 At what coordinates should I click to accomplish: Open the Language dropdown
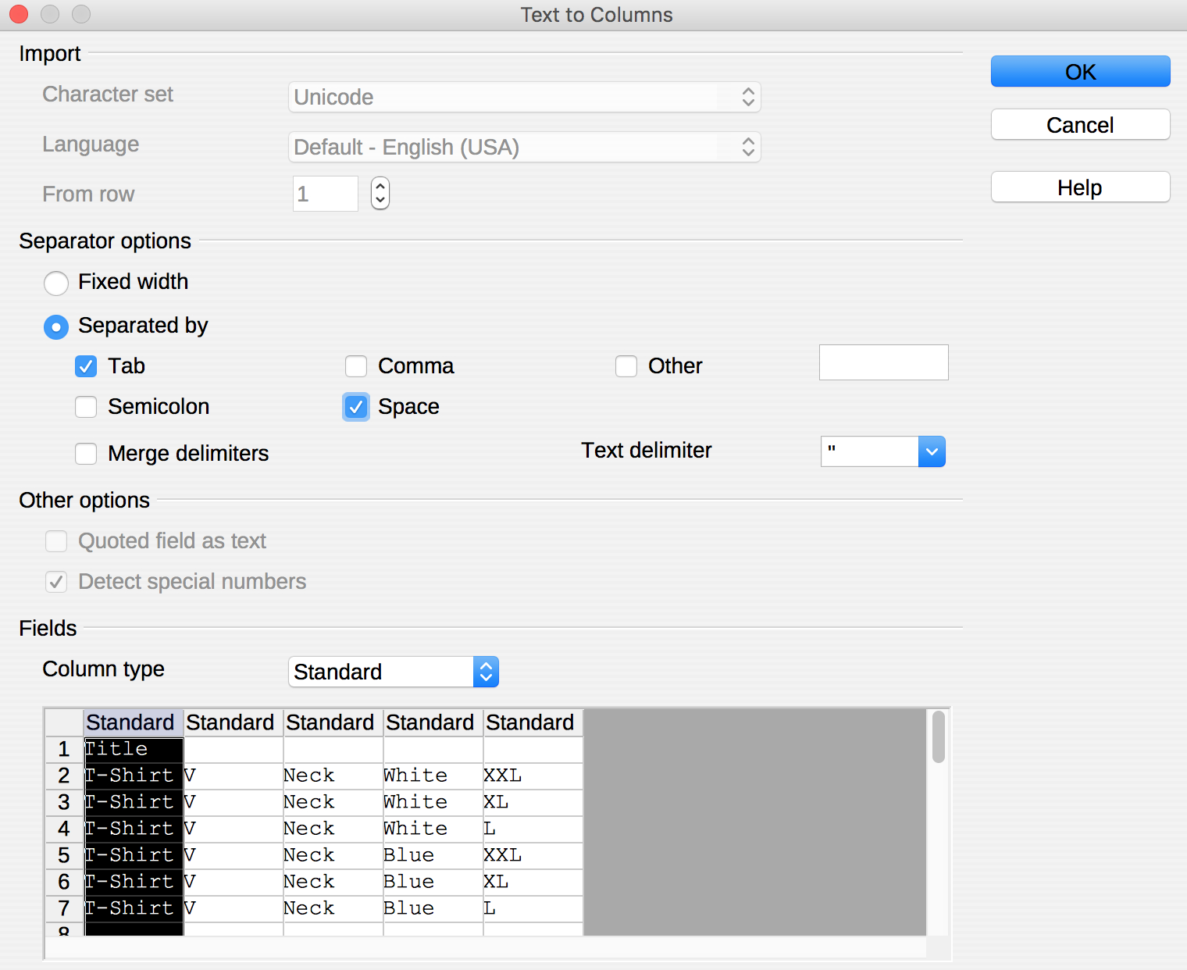(x=747, y=147)
